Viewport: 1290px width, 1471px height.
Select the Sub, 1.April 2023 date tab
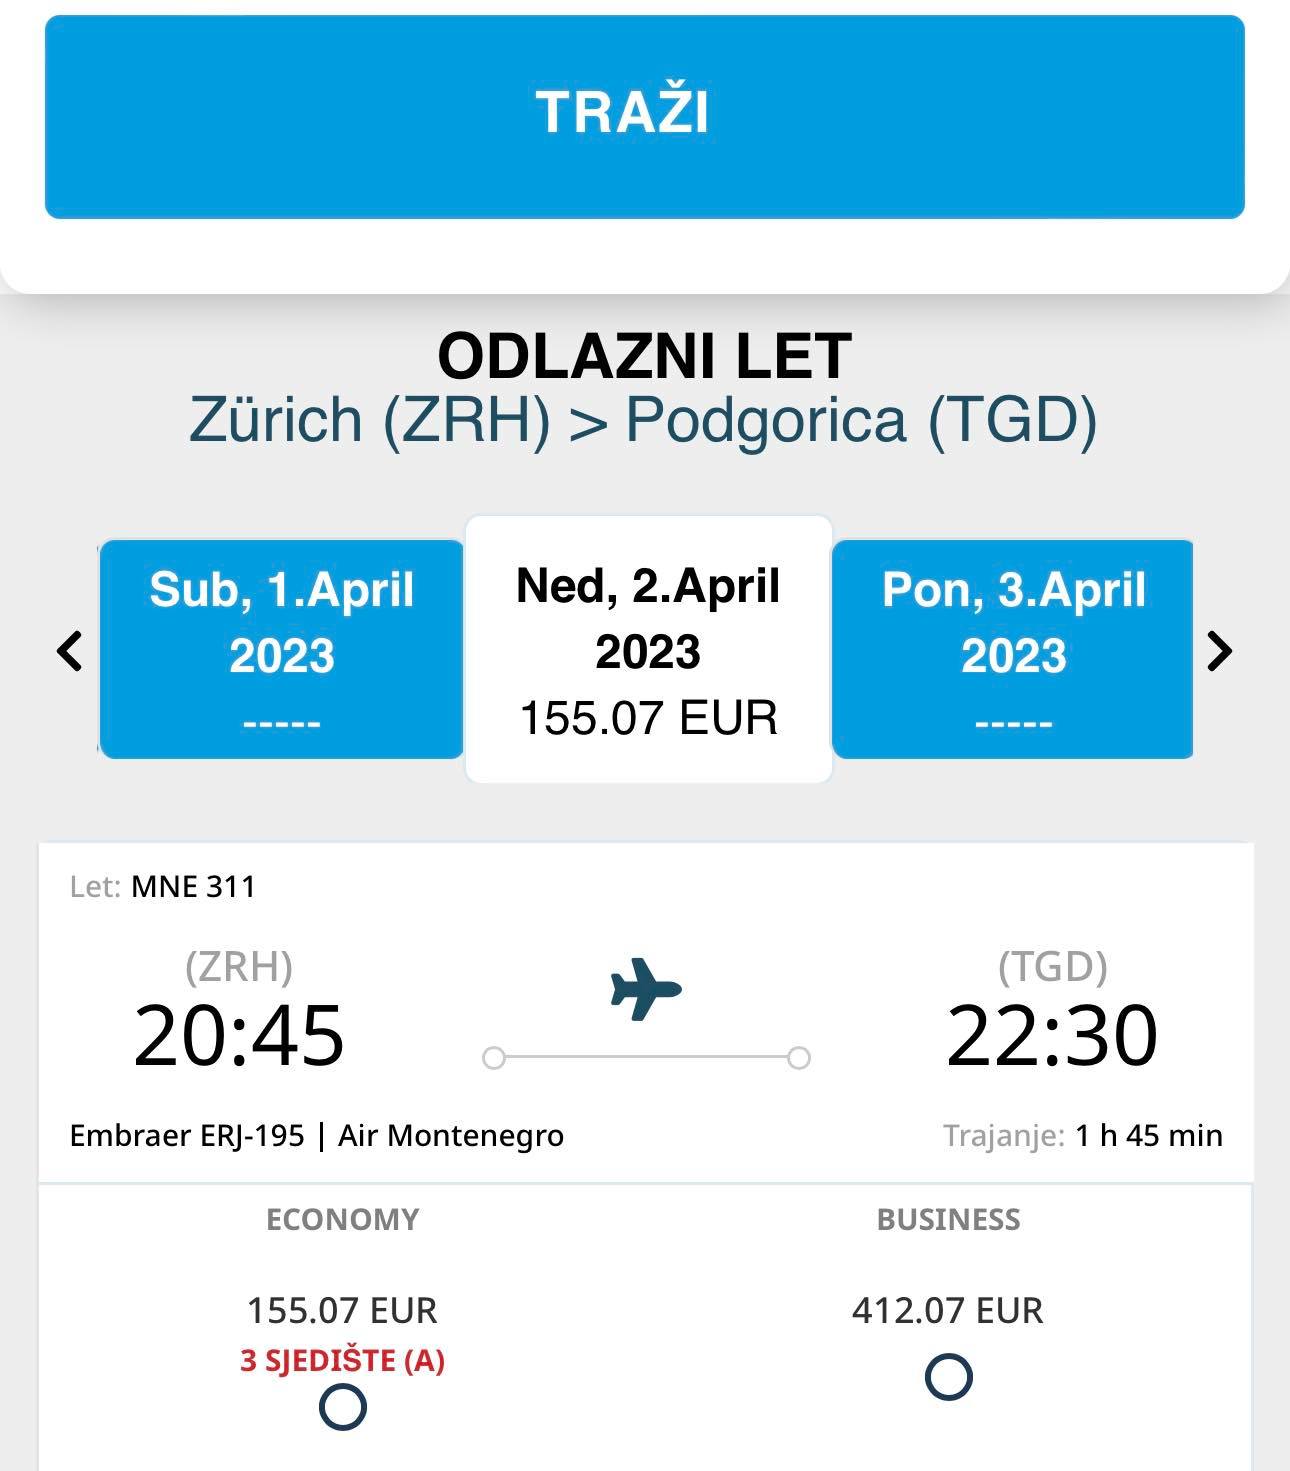pyautogui.click(x=281, y=649)
